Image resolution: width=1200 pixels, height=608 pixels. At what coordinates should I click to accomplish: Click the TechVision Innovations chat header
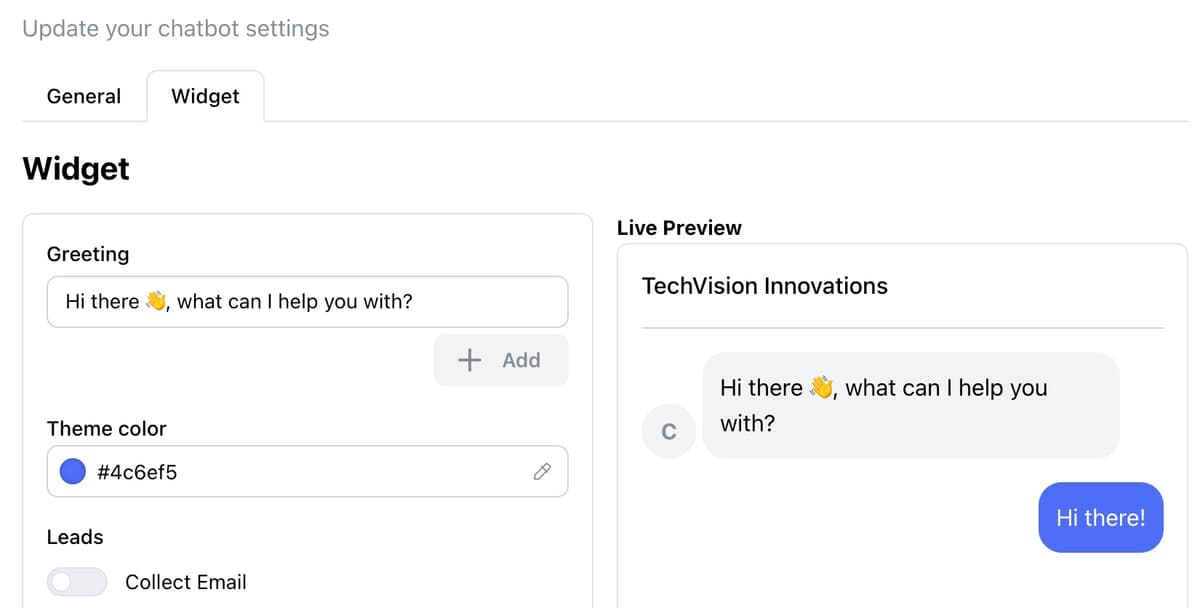pyautogui.click(x=765, y=286)
